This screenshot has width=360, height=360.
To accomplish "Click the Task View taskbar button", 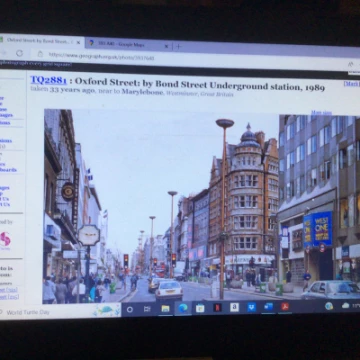I will point(147,309).
